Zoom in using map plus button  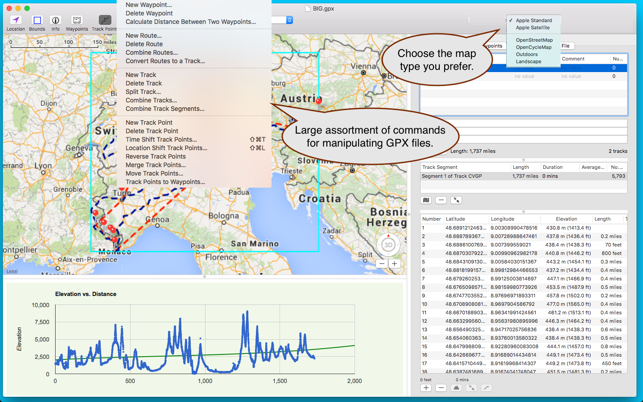click(x=395, y=264)
